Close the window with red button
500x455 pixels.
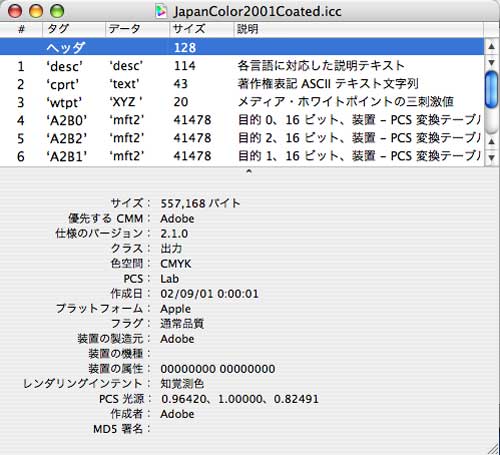pyautogui.click(x=15, y=11)
